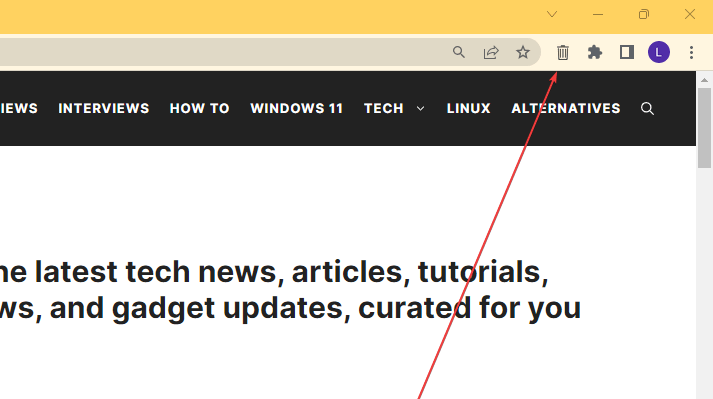This screenshot has width=713, height=399.
Task: Bookmark this page with the star icon
Action: (523, 52)
